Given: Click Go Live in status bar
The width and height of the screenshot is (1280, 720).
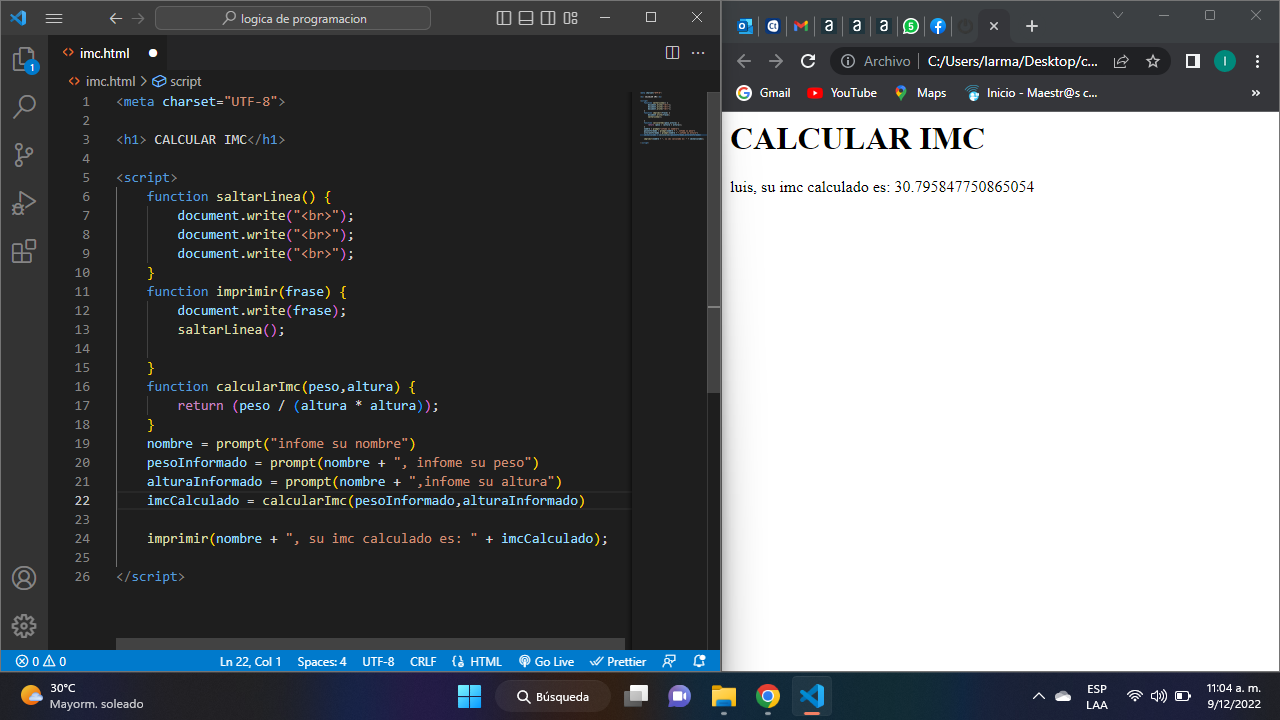Looking at the screenshot, I should click(546, 661).
